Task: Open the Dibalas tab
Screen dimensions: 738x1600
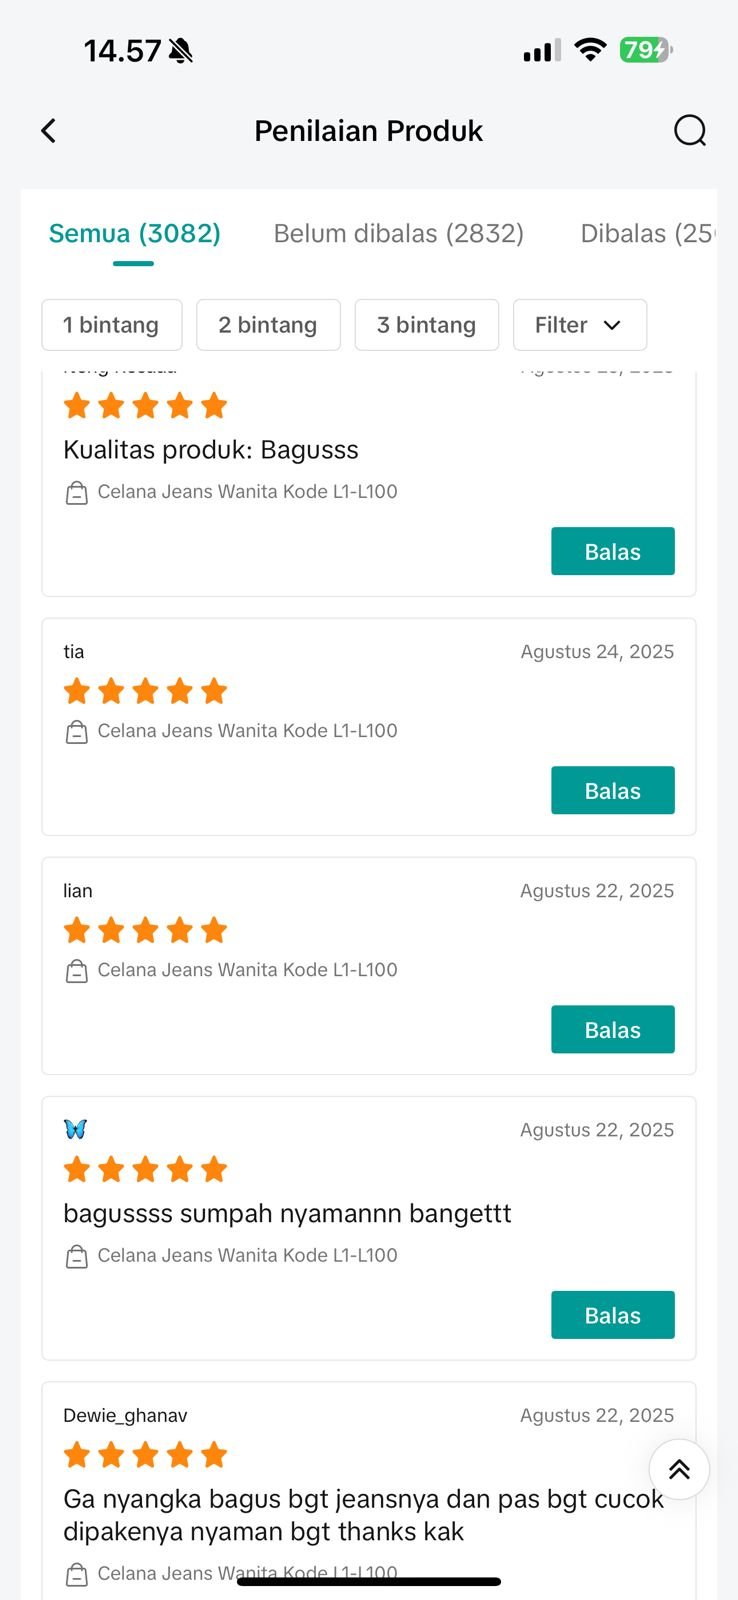Action: pyautogui.click(x=646, y=233)
